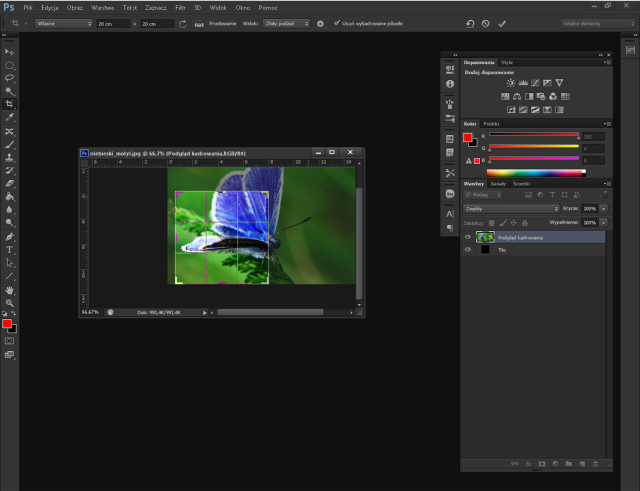Select the Elliptical Marquee tool
This screenshot has width=640, height=491.
click(9, 65)
